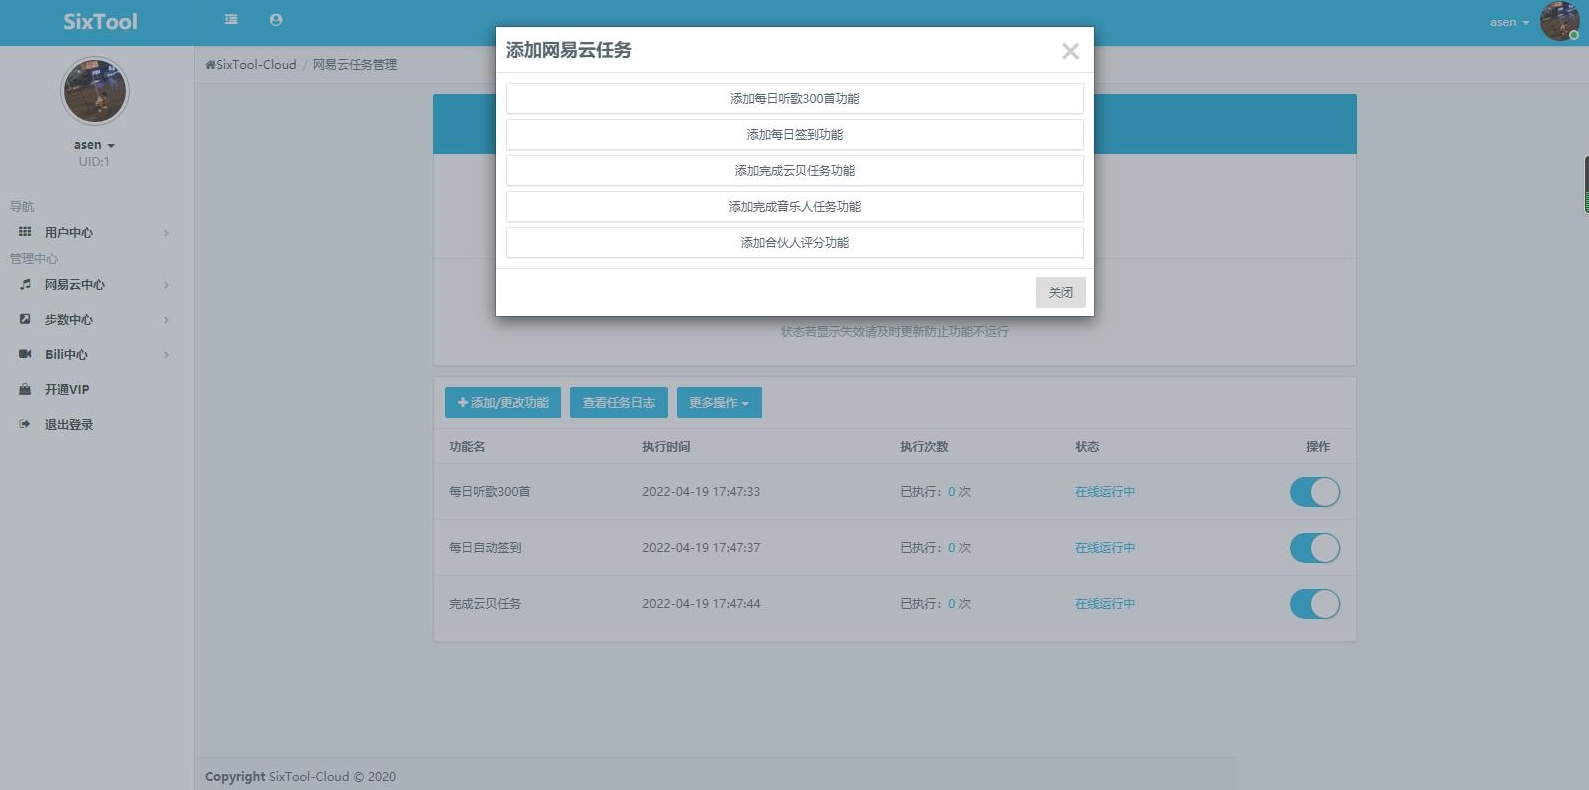
Task: Expand the 网易云中心 sidebar chevron
Action: coord(166,285)
